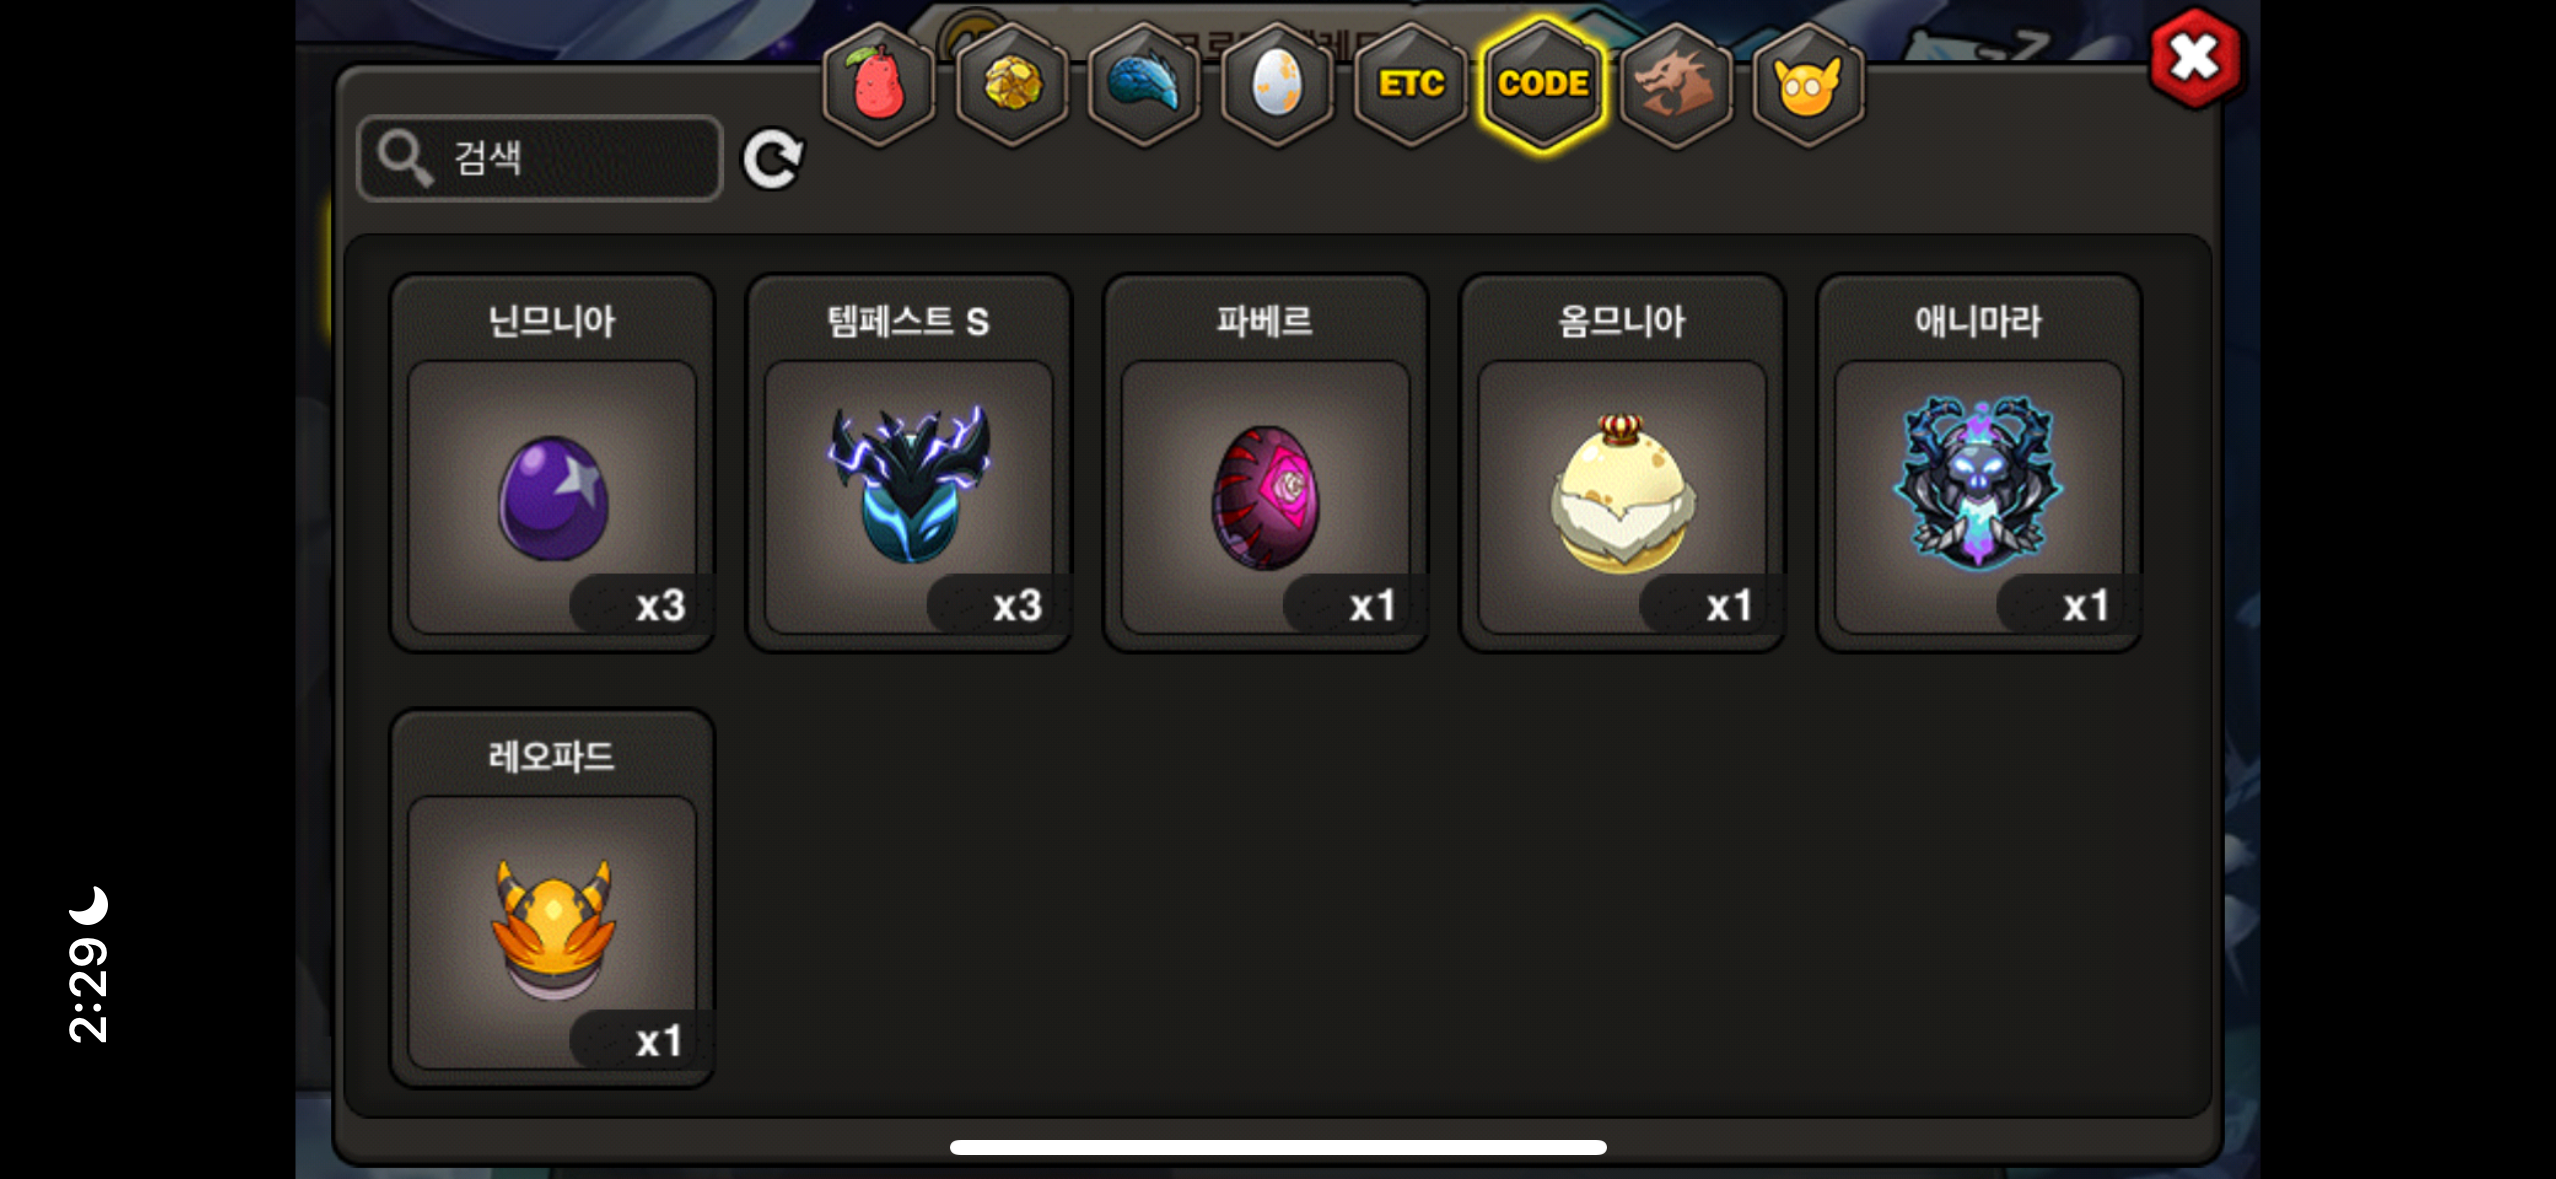The image size is (2556, 1179).
Task: Open the fruit food category tab
Action: tap(878, 84)
